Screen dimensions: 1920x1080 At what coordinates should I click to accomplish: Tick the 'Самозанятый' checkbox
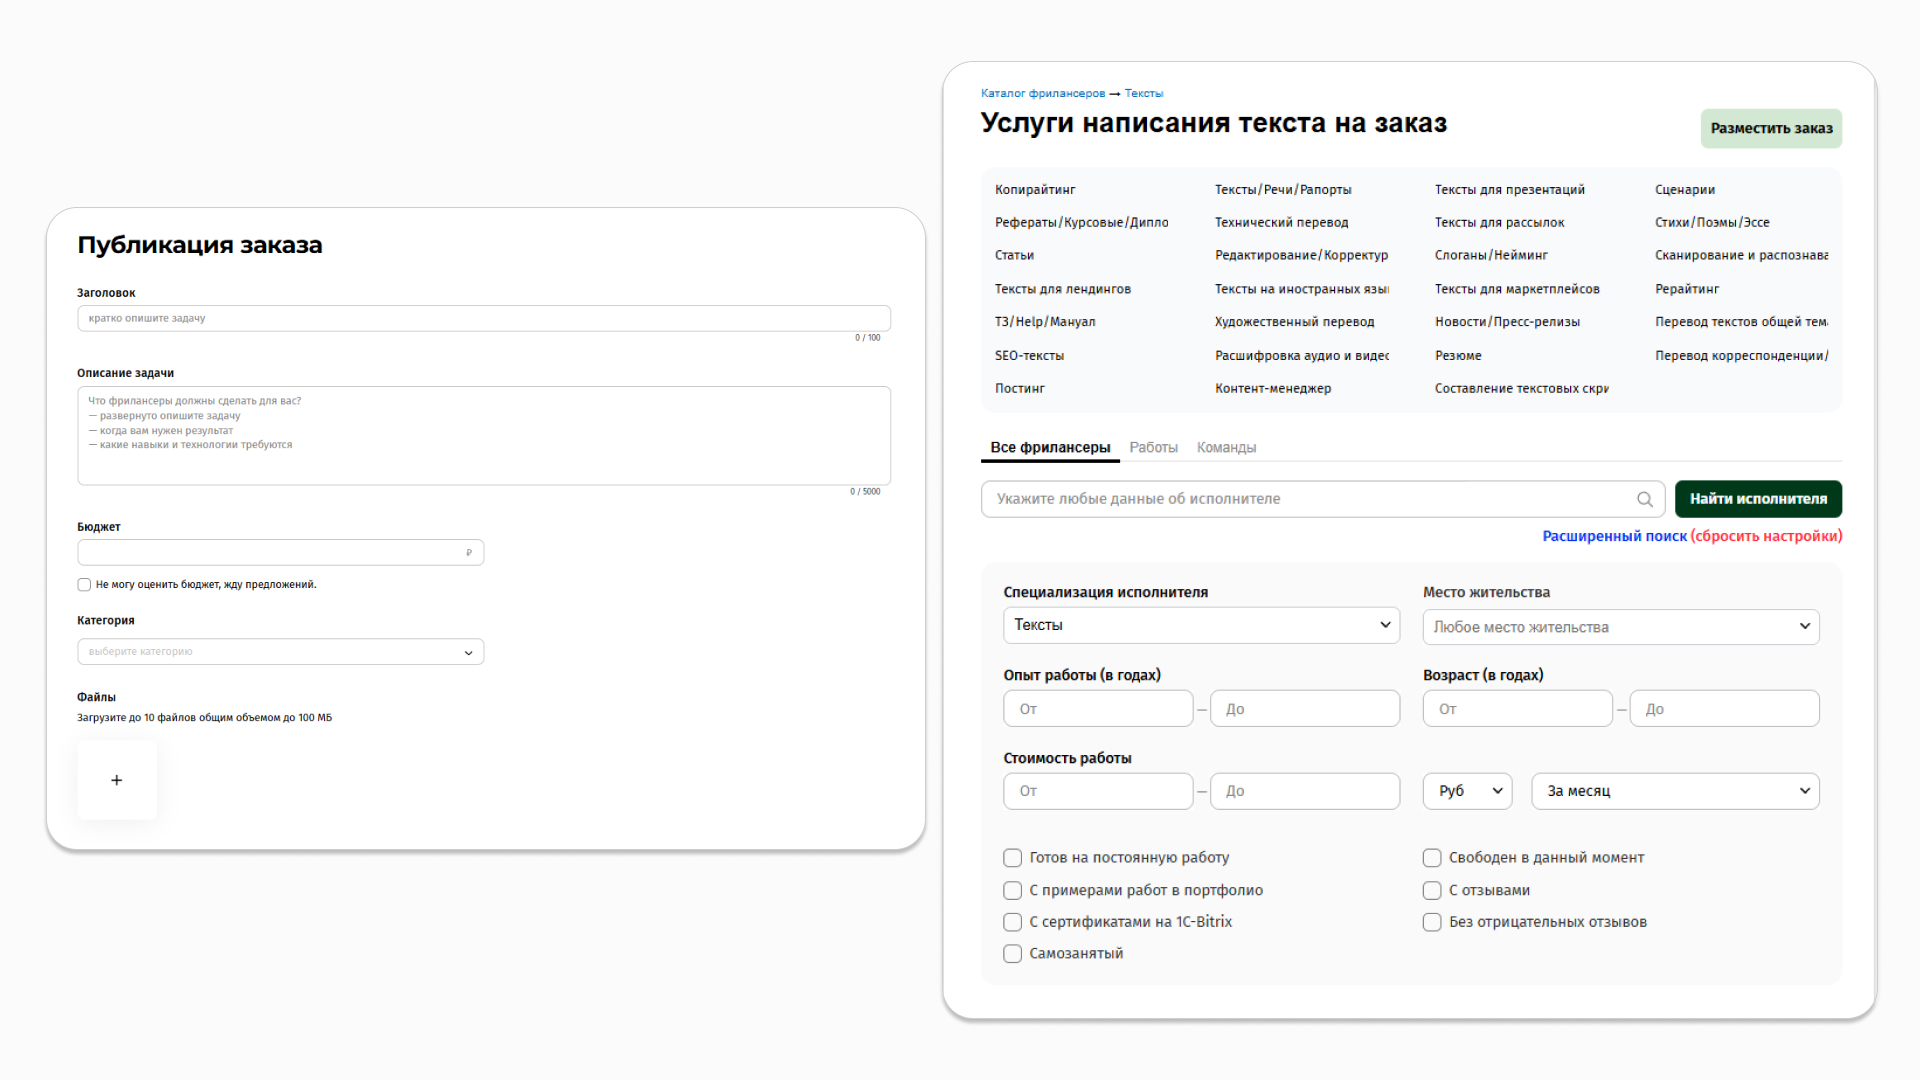1012,954
